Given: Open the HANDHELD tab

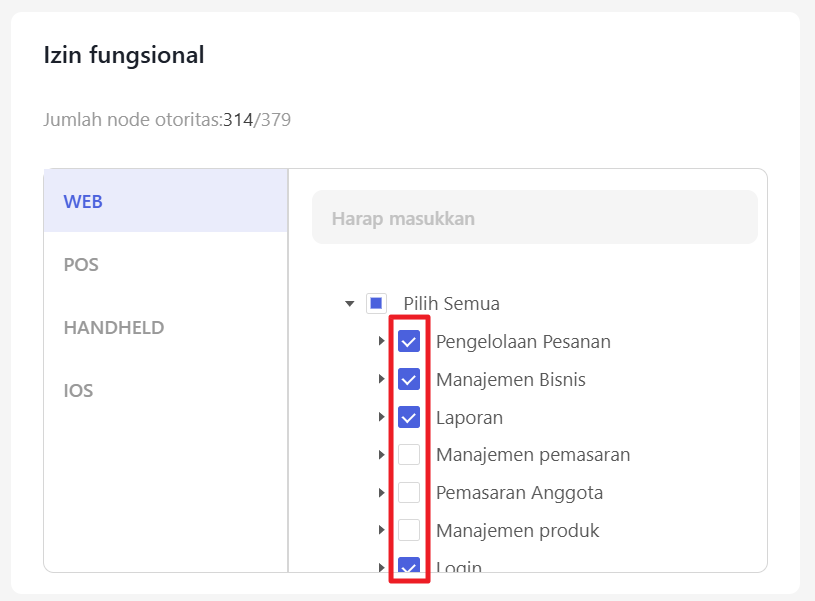Looking at the screenshot, I should tap(113, 328).
